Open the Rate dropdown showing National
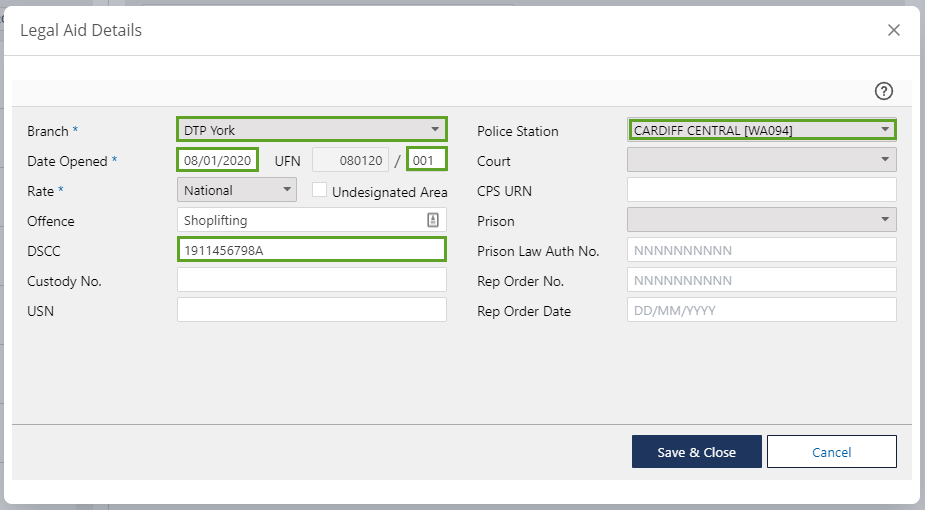 (x=237, y=190)
